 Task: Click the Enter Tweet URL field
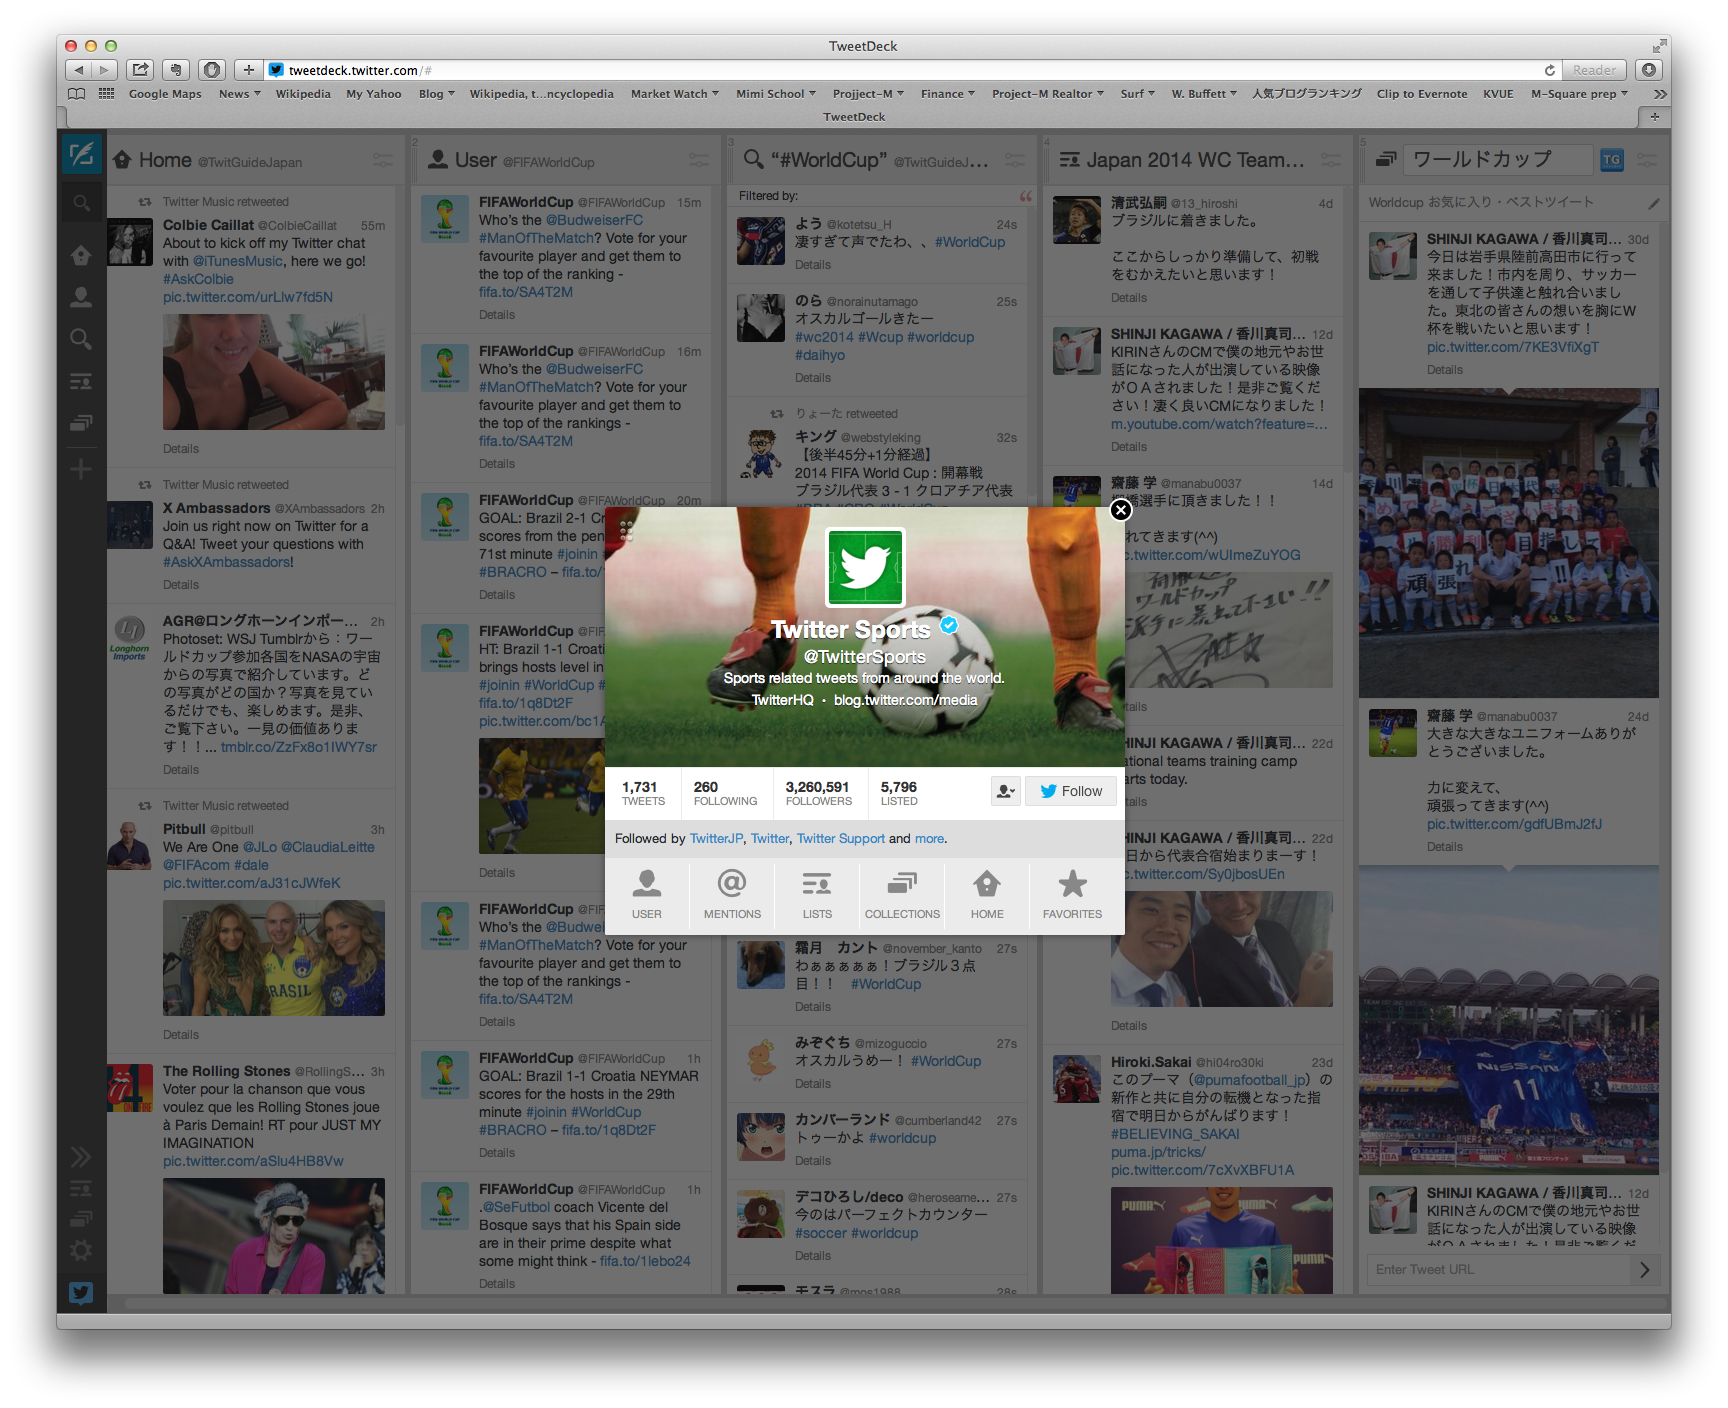pyautogui.click(x=1498, y=1270)
